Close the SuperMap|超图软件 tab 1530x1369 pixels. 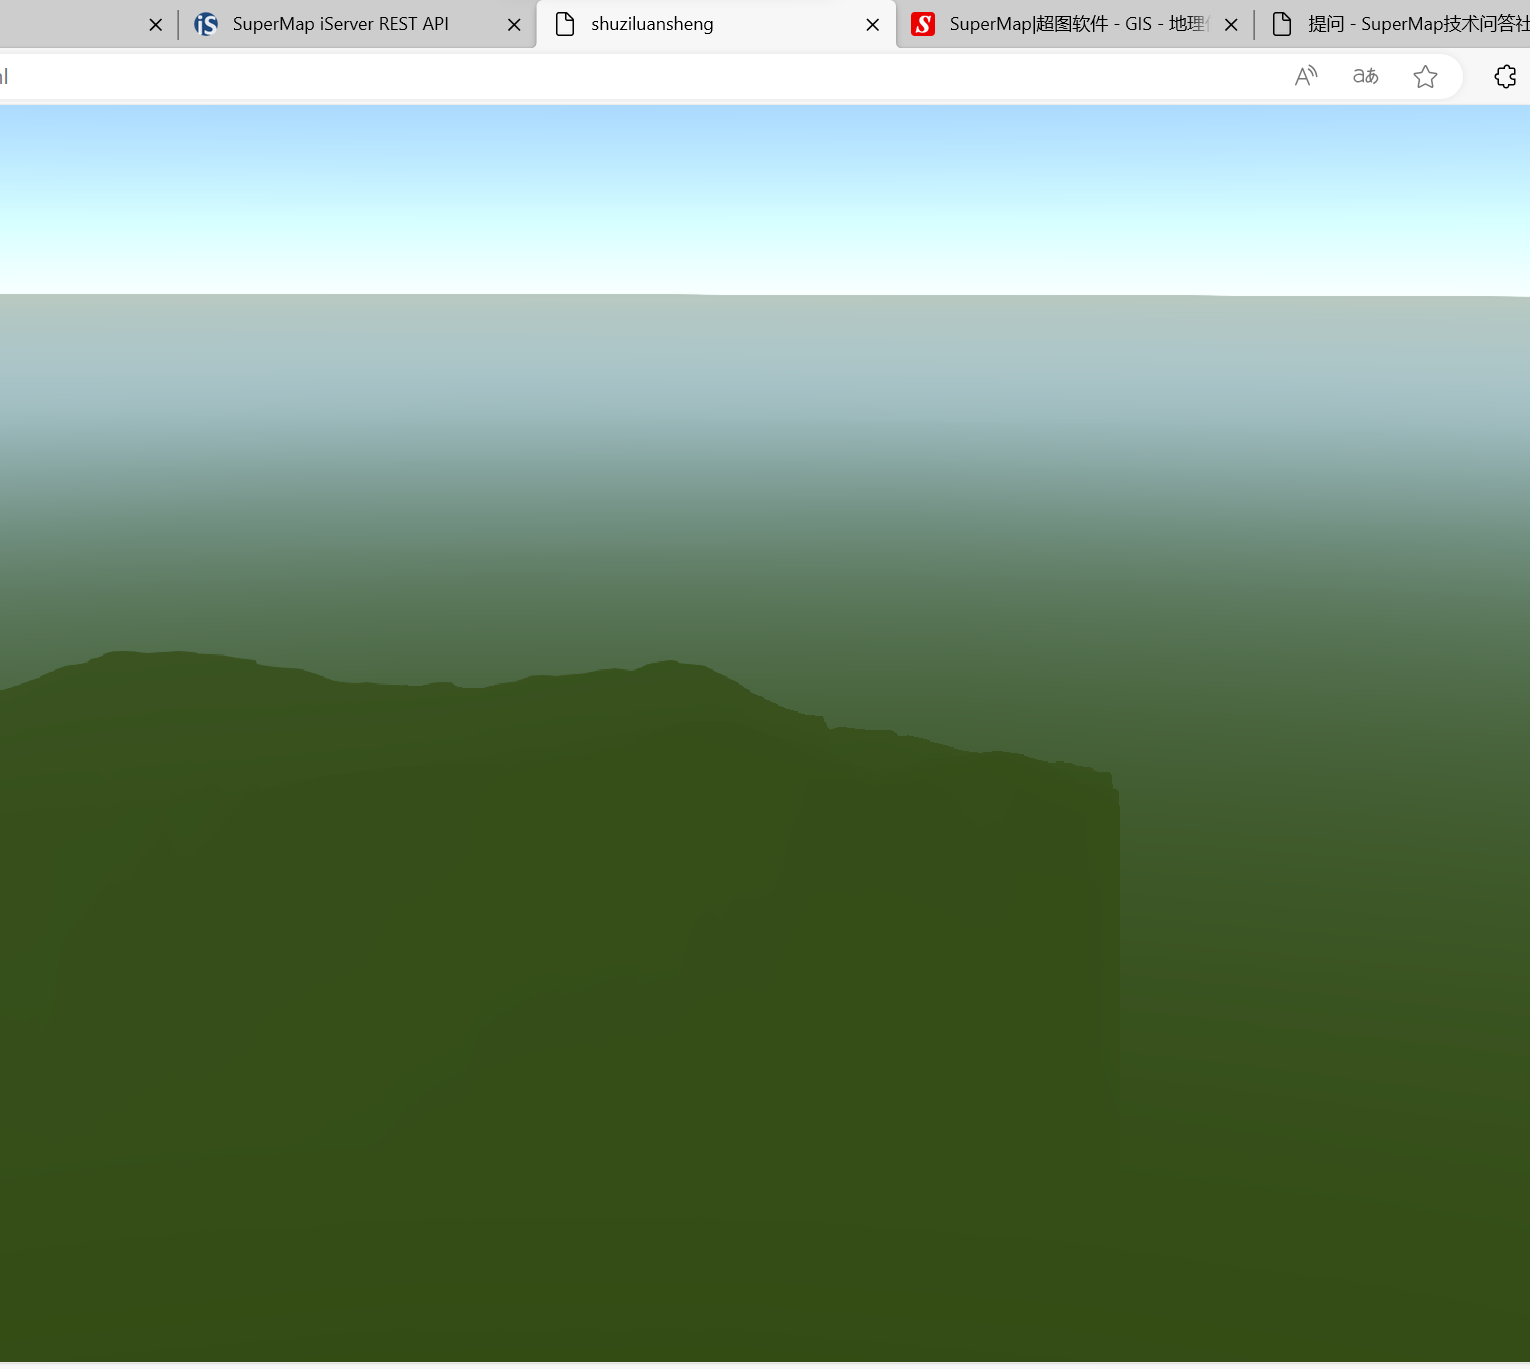pos(1231,25)
